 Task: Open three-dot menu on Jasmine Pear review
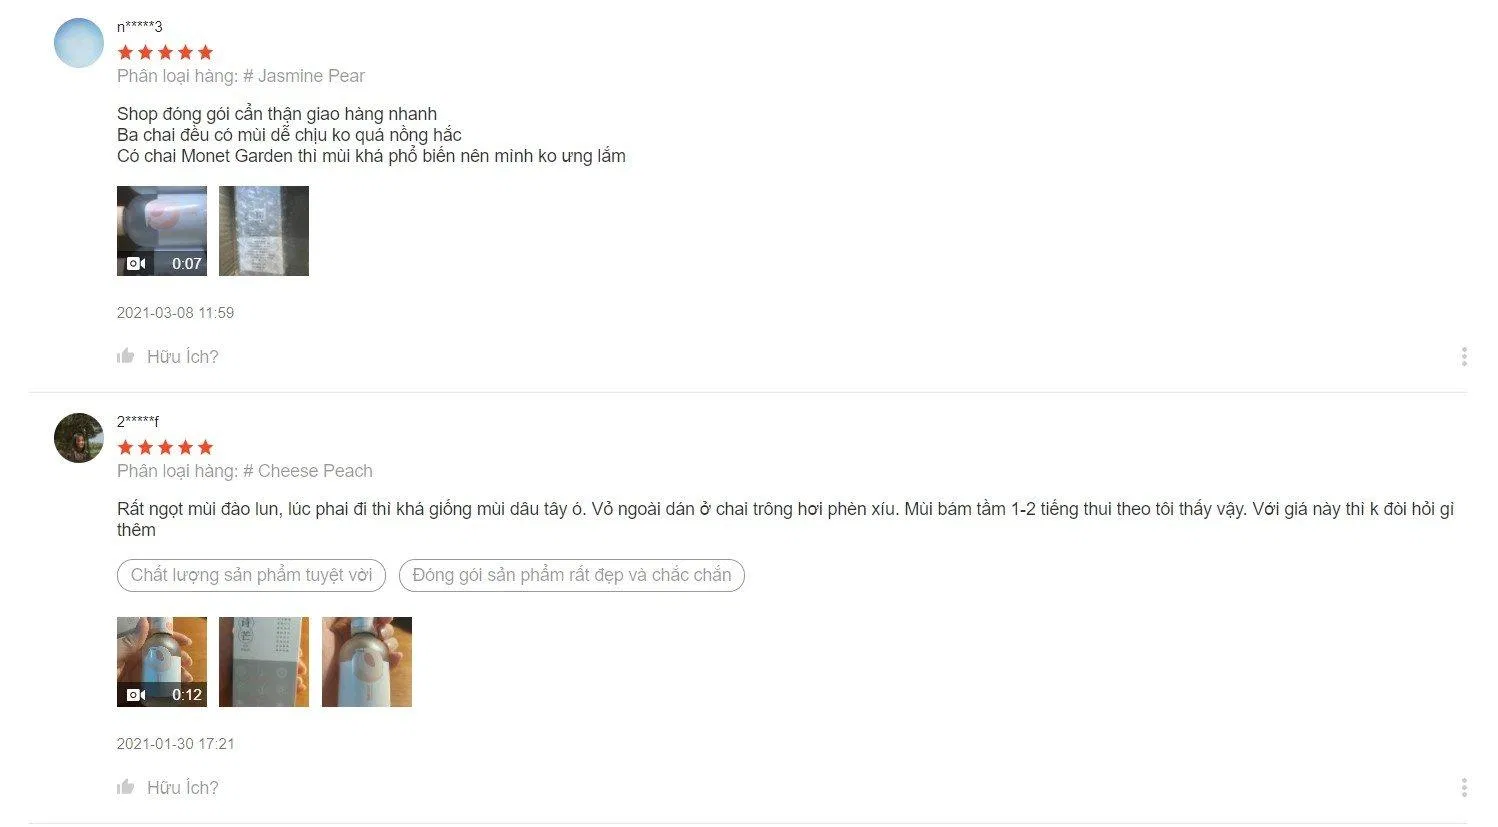(x=1464, y=356)
